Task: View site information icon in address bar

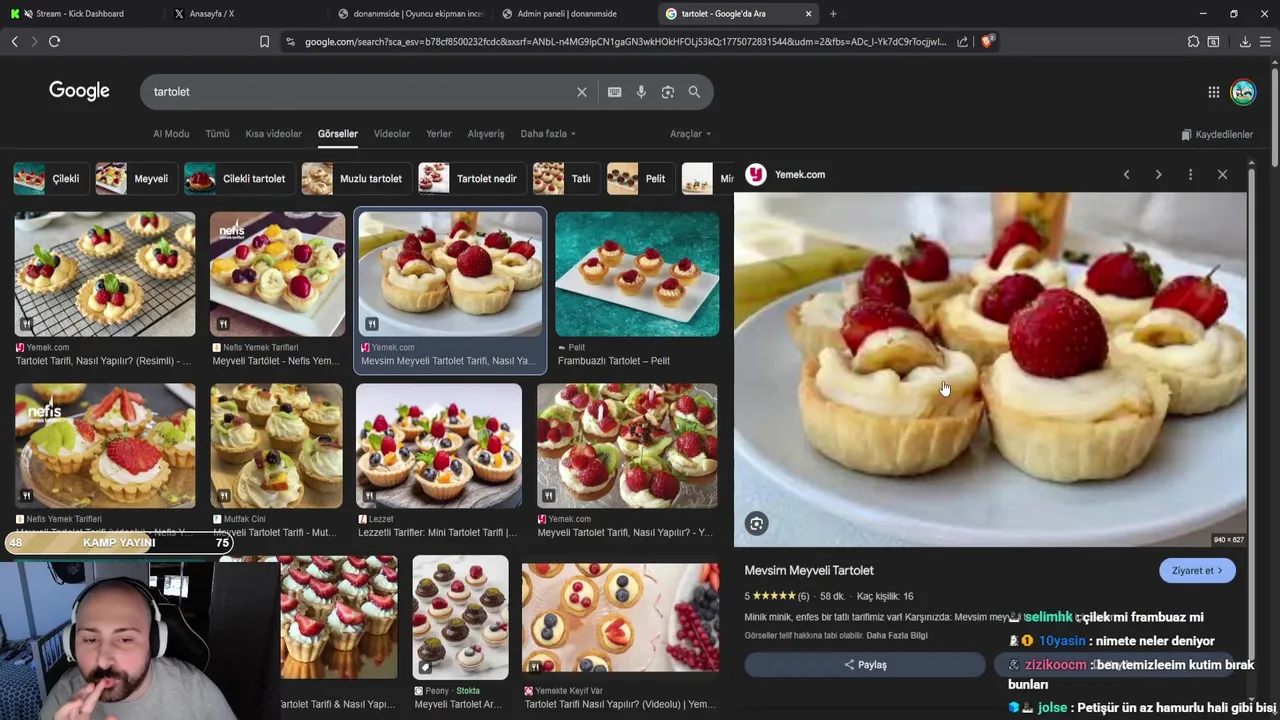Action: tap(290, 41)
